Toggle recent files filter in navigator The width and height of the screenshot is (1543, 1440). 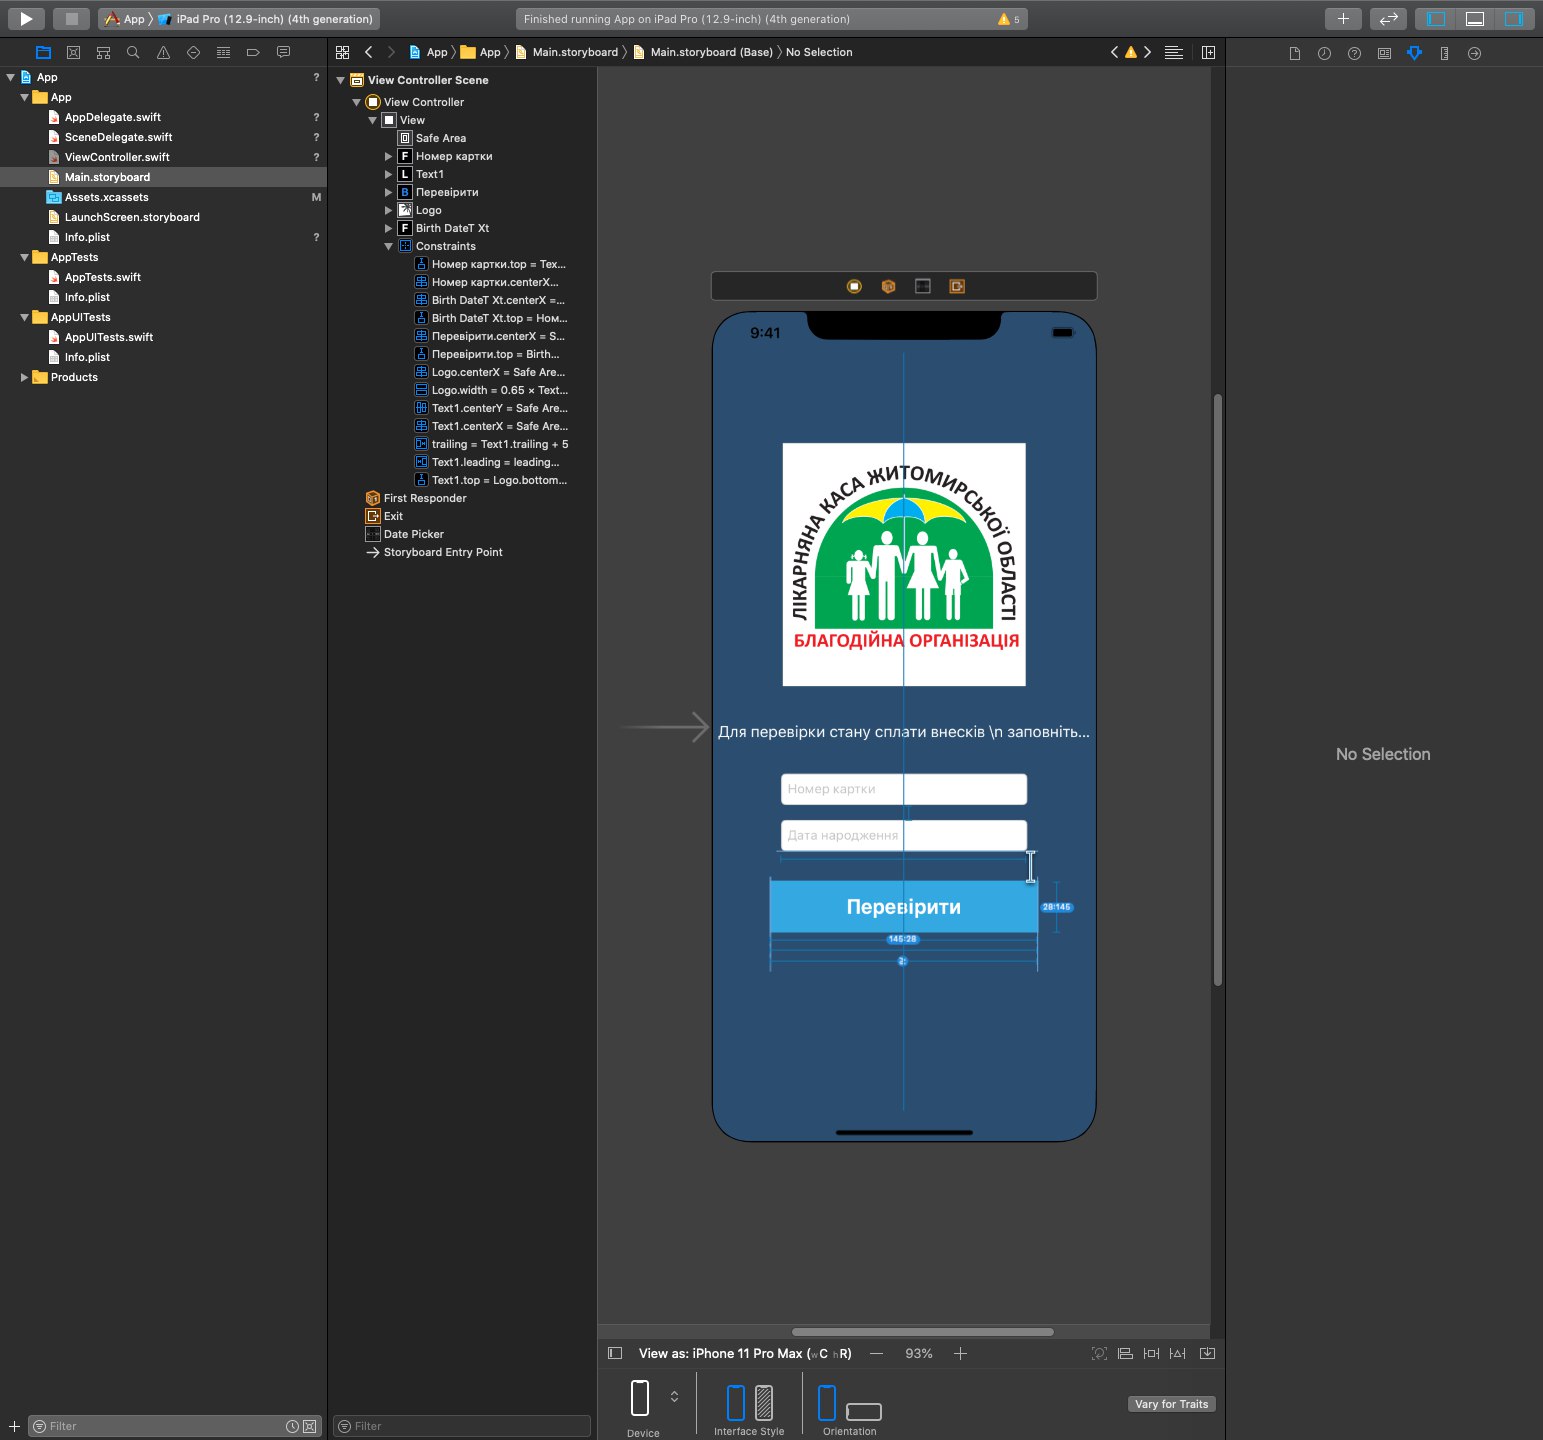coord(292,1426)
